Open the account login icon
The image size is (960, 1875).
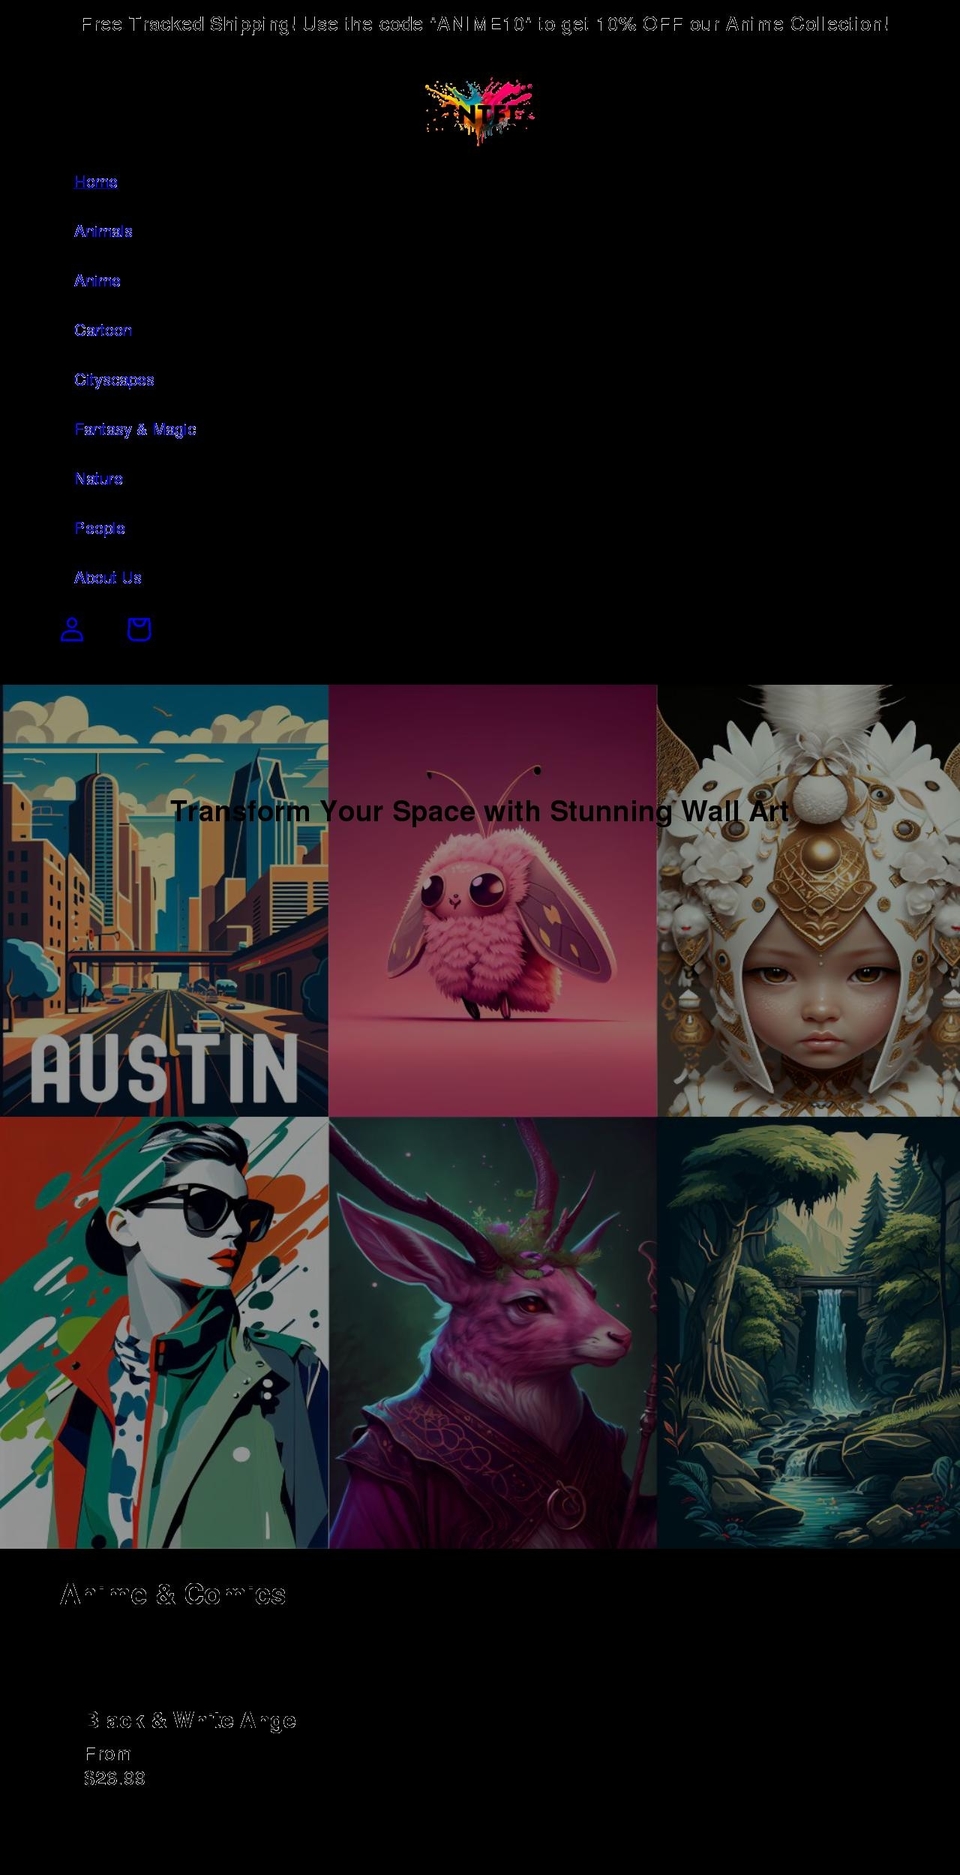pos(72,629)
